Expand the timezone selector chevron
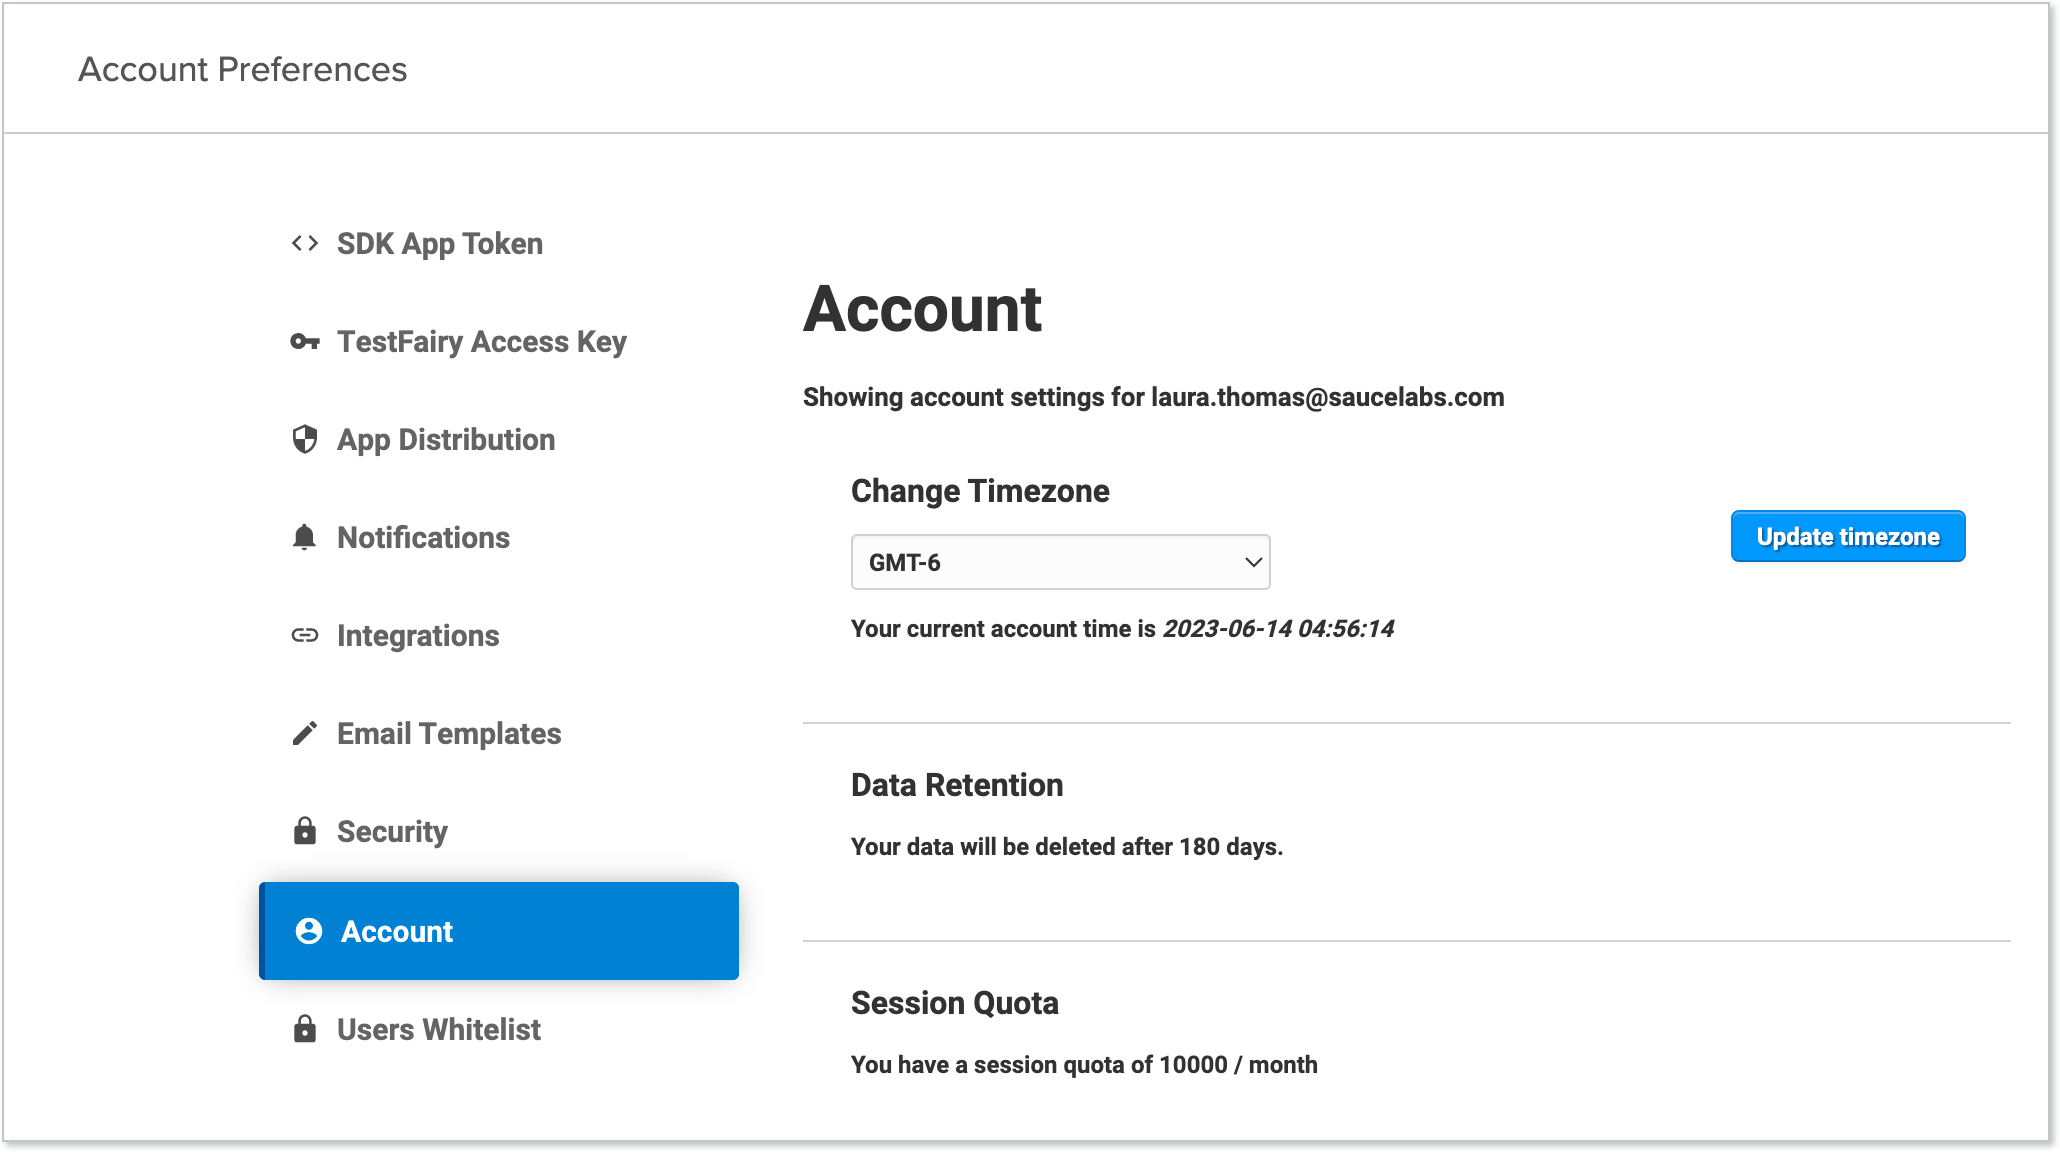Viewport: 2060px width, 1152px height. coord(1253,562)
